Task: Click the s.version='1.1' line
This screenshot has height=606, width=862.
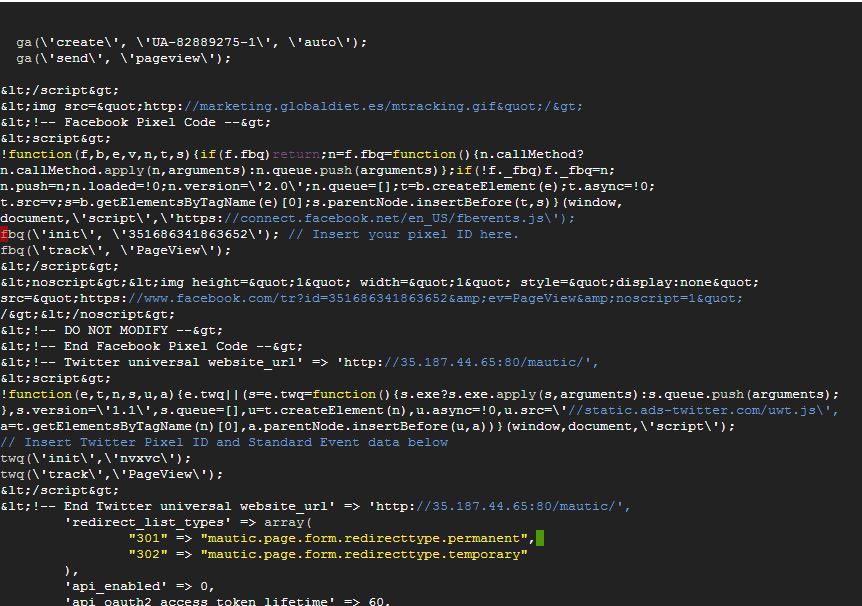Action: click(419, 410)
